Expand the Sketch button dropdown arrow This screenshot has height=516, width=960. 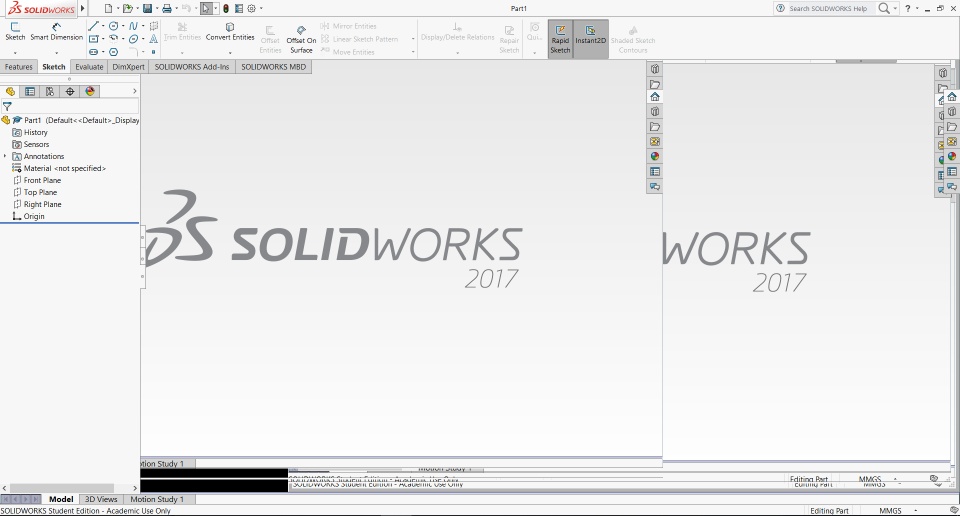coord(15,53)
